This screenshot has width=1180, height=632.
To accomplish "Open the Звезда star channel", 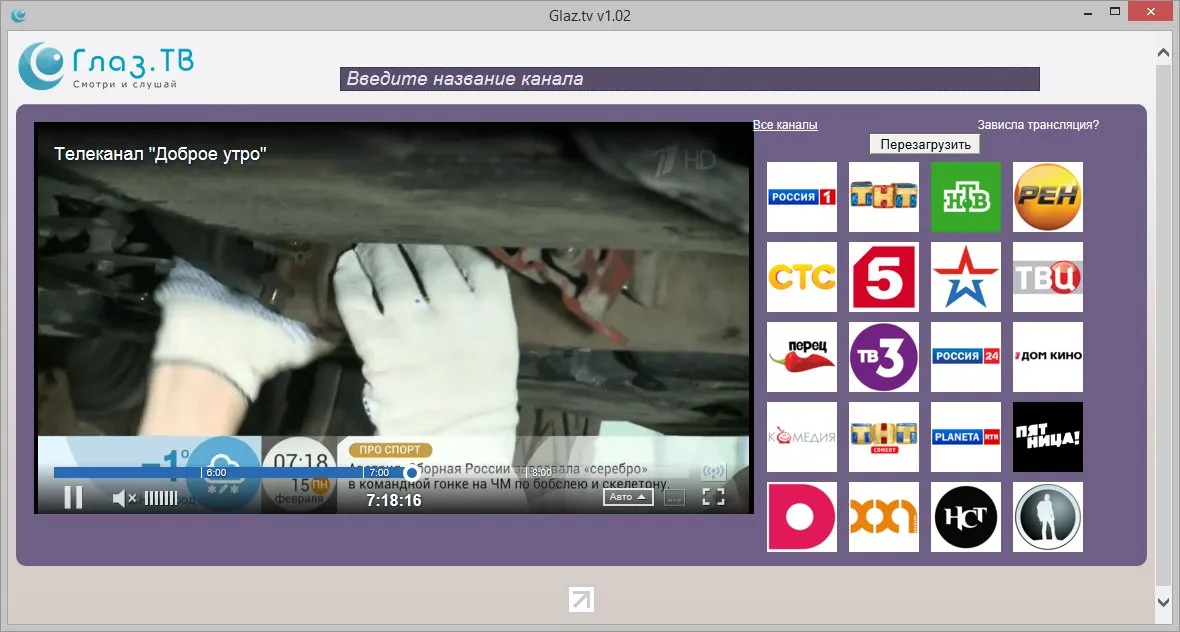I will click(966, 277).
